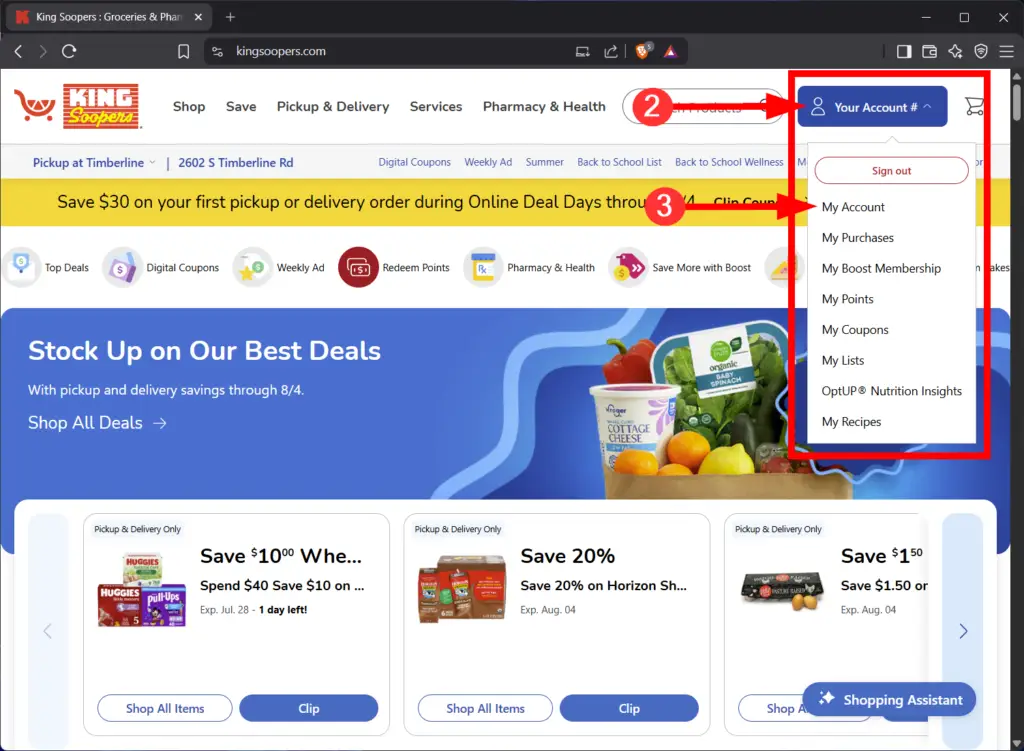Viewport: 1024px width, 751px height.
Task: Click the product search field
Action: 703,106
